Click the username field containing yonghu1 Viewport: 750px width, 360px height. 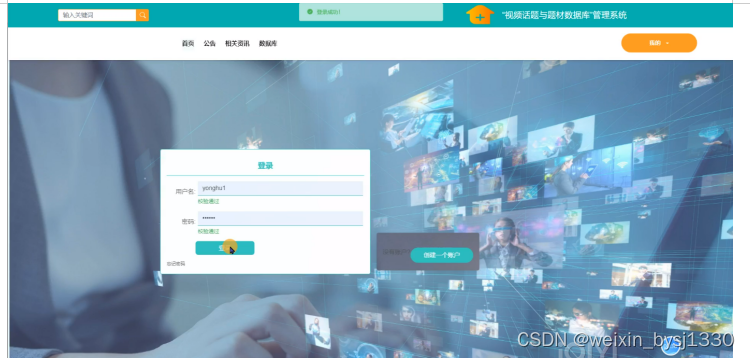(280, 188)
